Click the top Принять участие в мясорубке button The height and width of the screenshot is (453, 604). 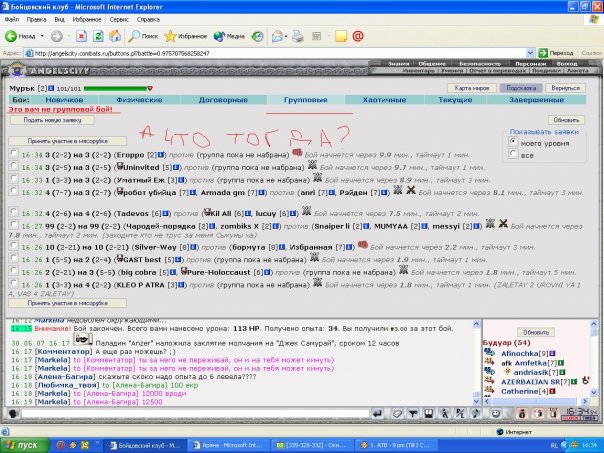pos(67,141)
